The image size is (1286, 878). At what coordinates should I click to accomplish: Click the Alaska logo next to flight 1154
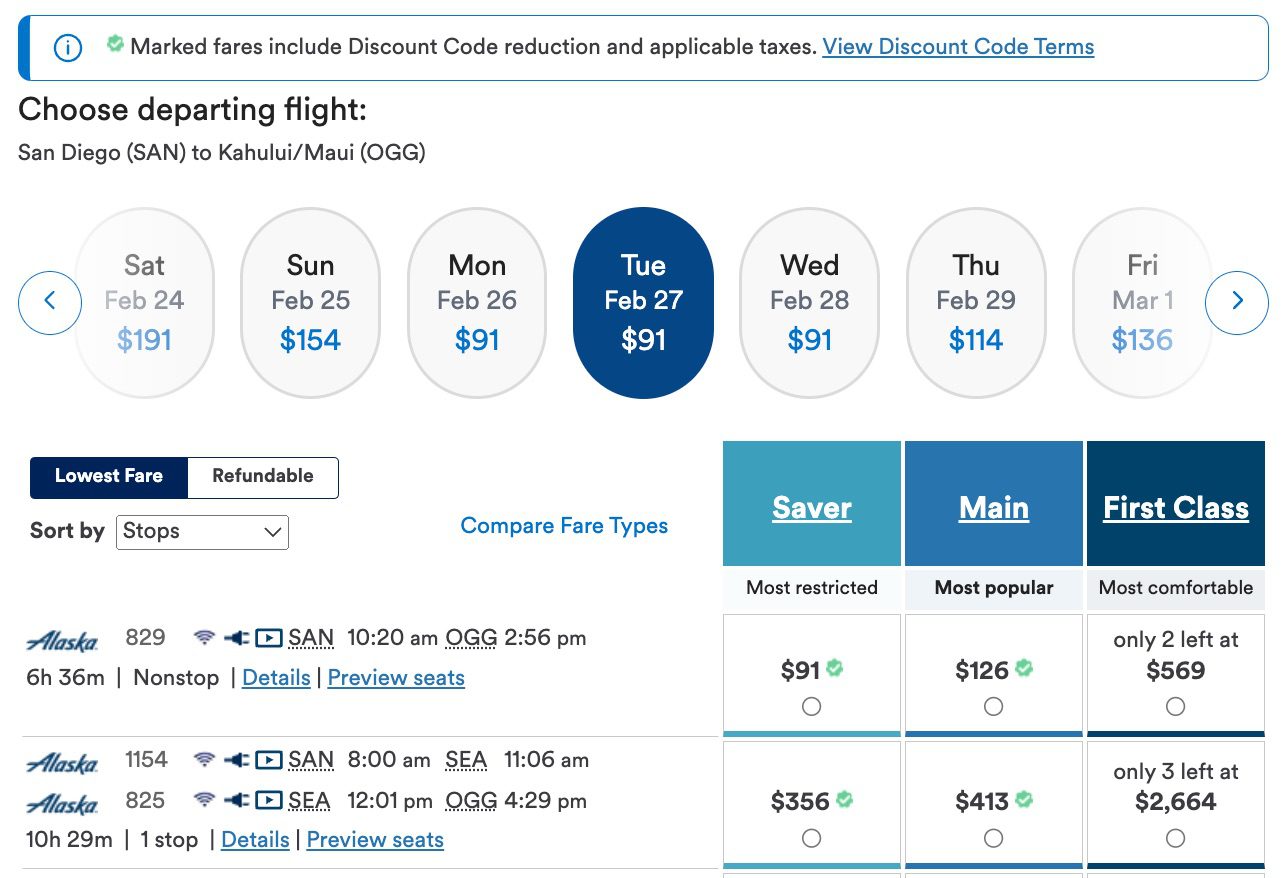click(62, 760)
